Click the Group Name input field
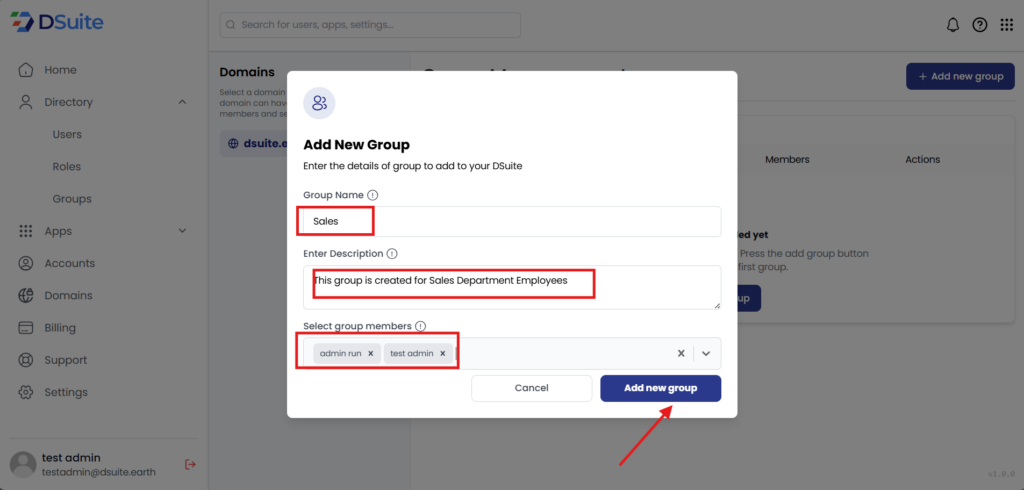Screen dimensions: 1024x490 [x=540, y=221]
